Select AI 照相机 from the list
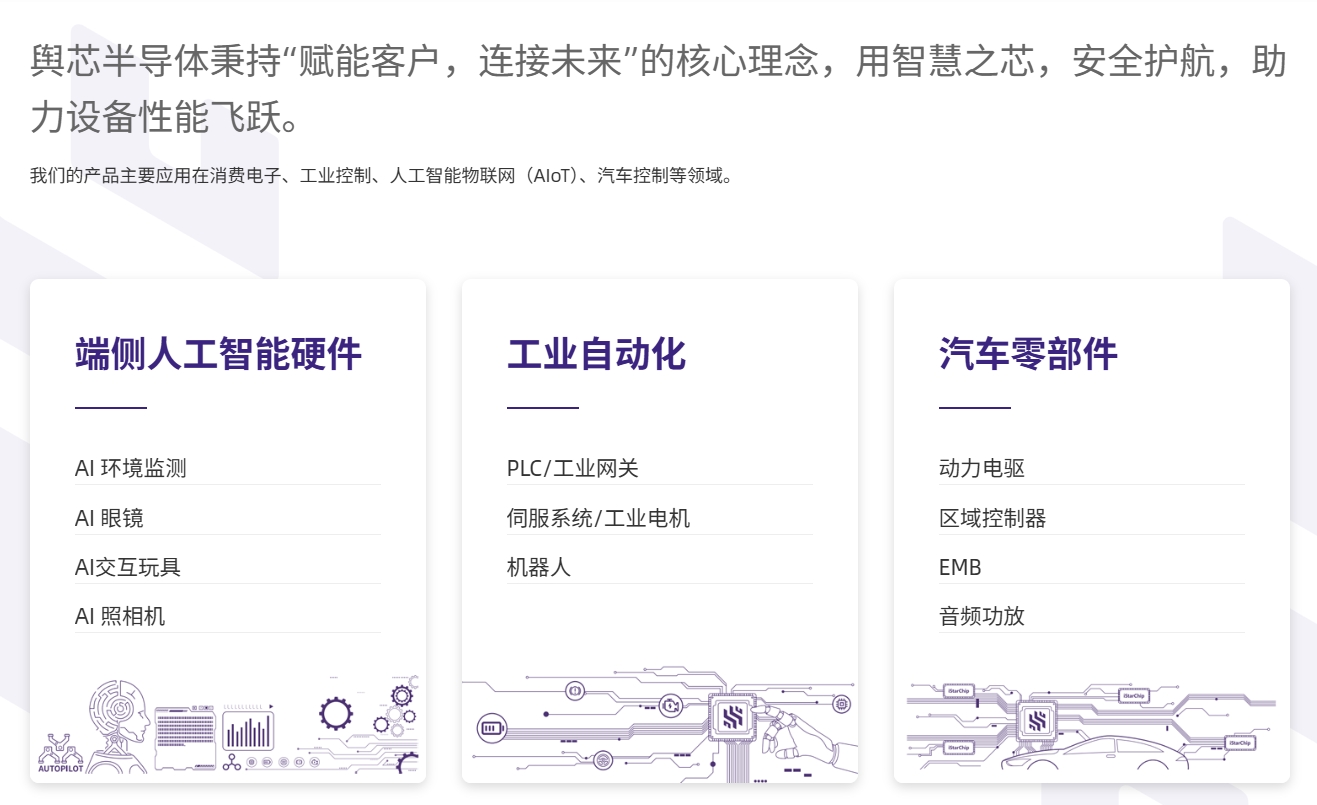1317x805 pixels. pyautogui.click(x=120, y=616)
